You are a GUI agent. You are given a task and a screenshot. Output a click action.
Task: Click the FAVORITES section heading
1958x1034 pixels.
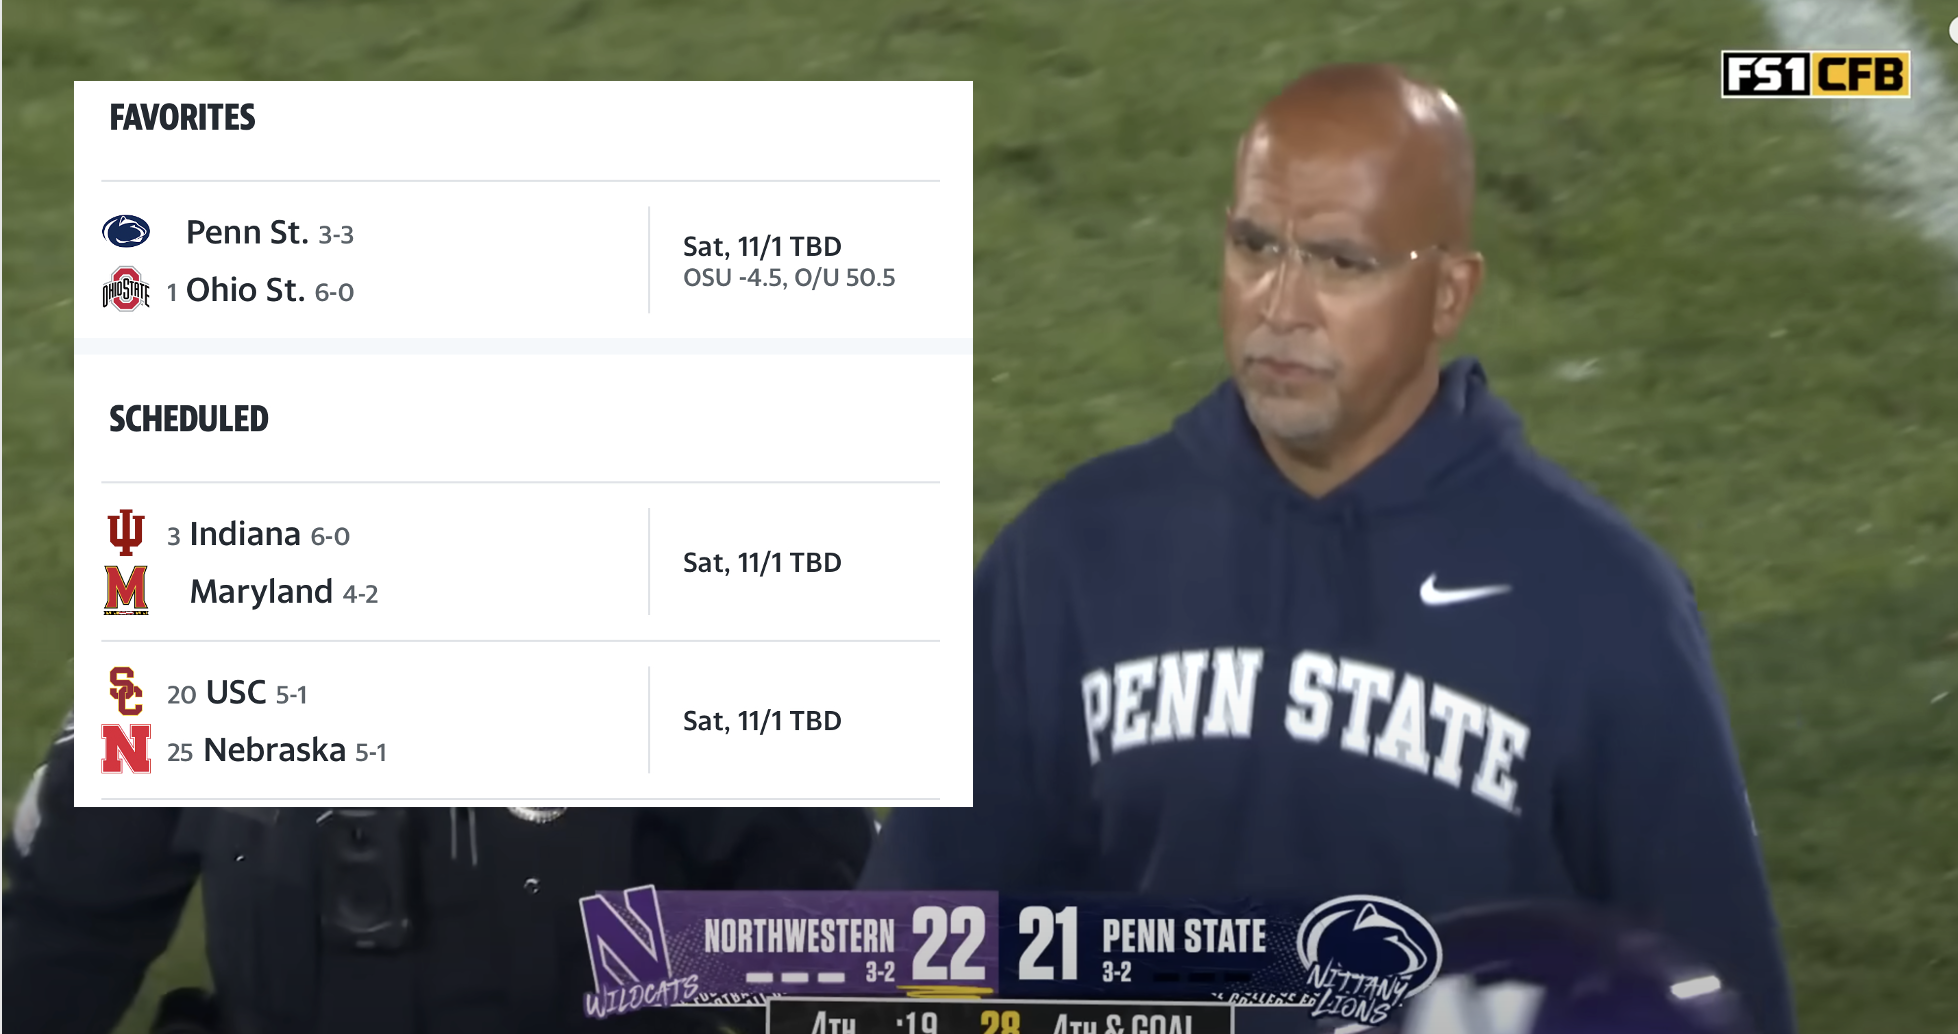pyautogui.click(x=182, y=118)
